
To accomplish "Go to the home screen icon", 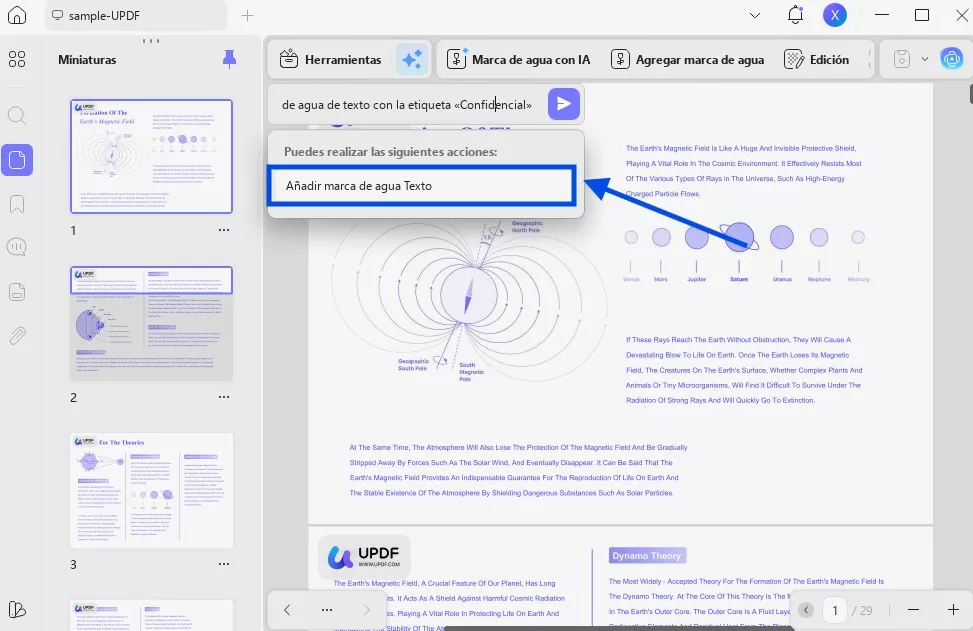I will pyautogui.click(x=17, y=15).
